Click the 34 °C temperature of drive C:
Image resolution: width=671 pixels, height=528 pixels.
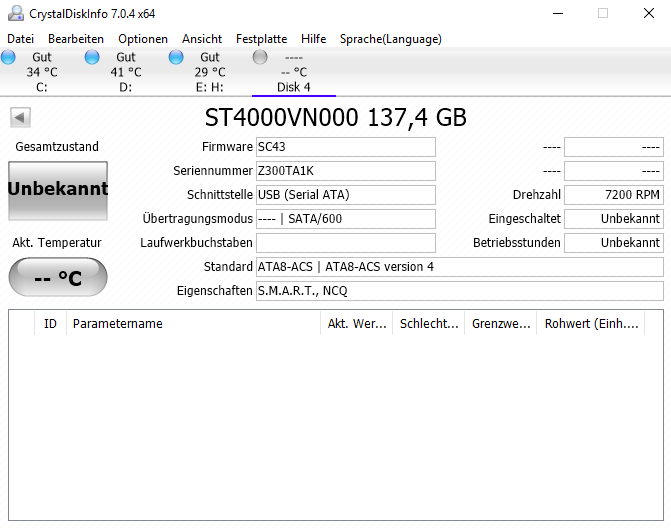tap(42, 72)
